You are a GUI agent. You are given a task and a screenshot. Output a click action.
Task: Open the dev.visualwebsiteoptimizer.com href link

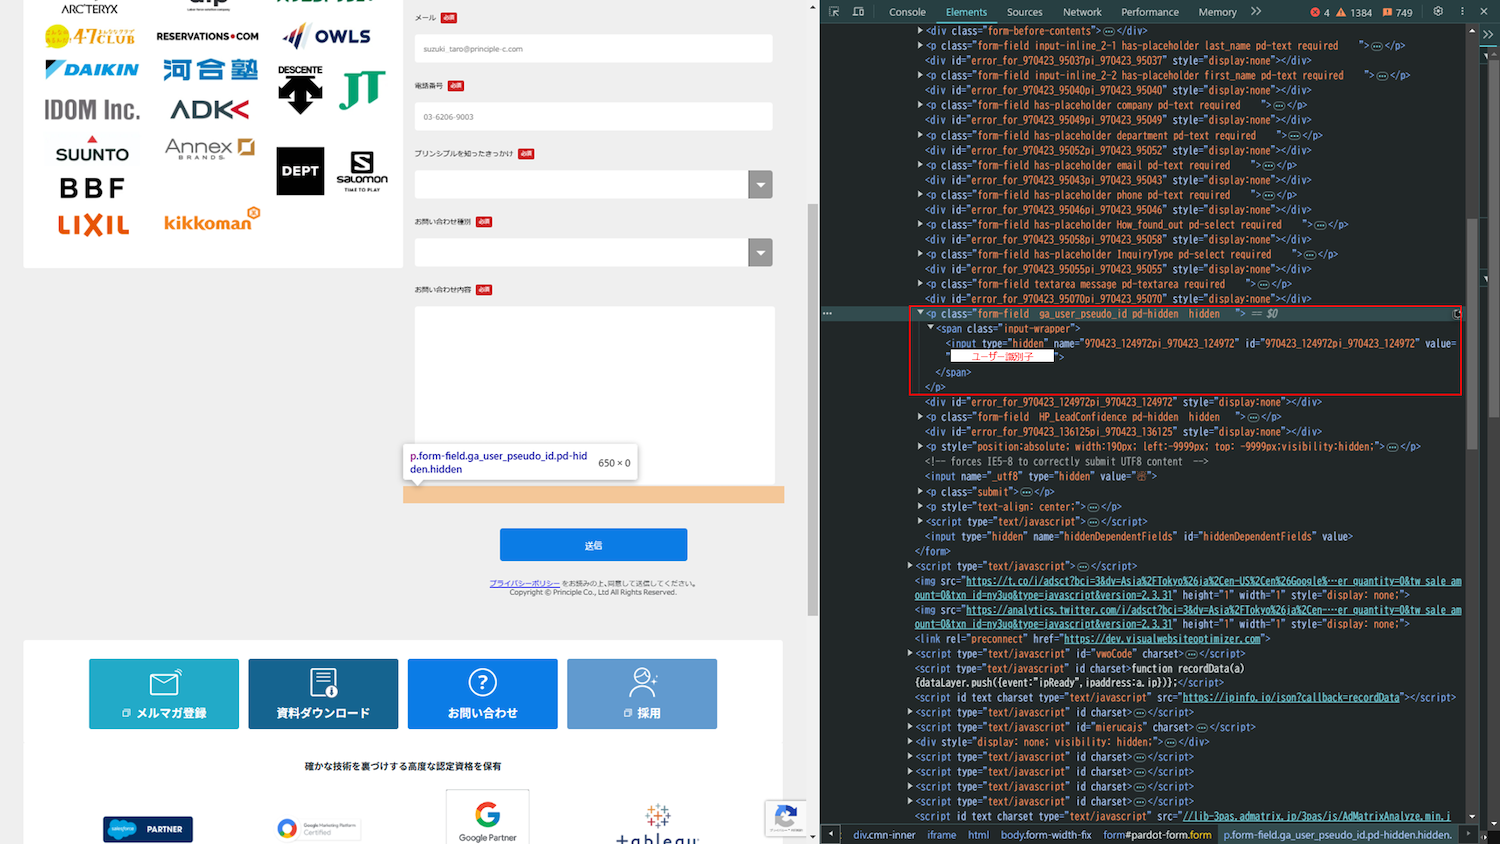[x=1162, y=639]
